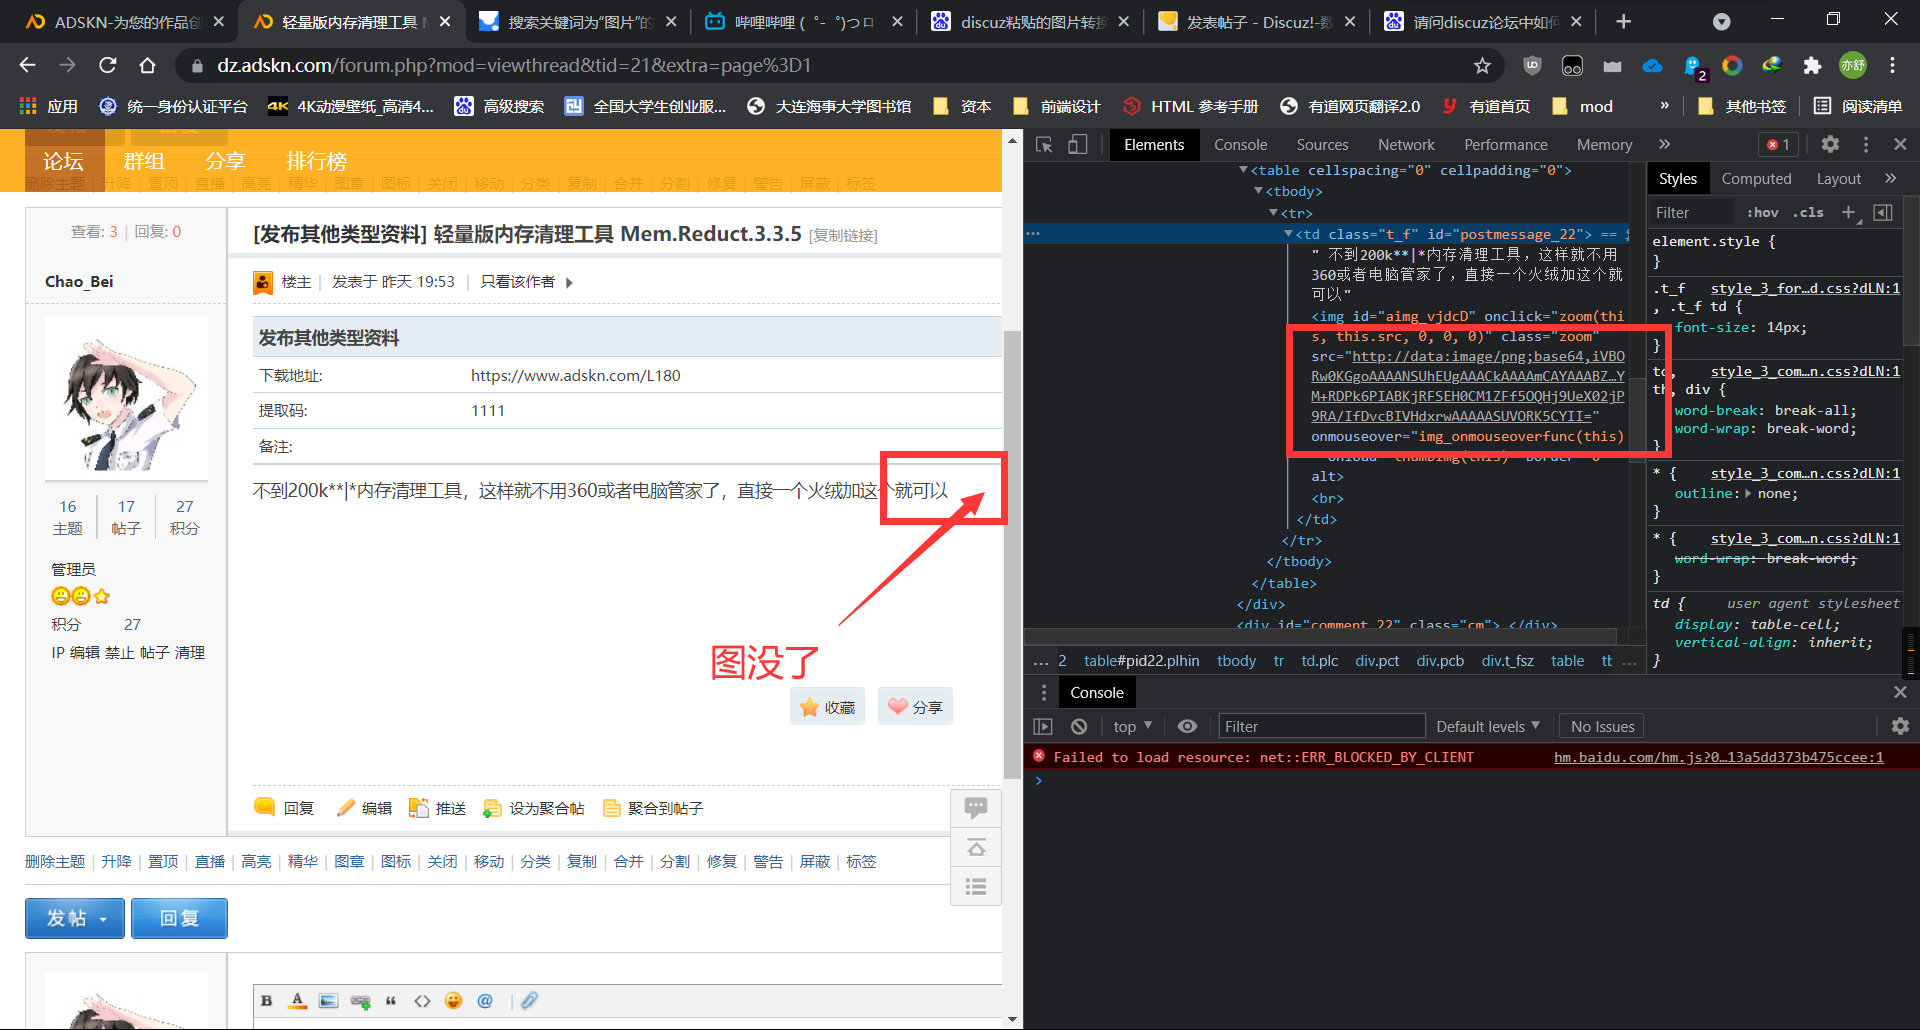
Task: Toggle computed styles sidebar icon
Action: pos(1883,212)
